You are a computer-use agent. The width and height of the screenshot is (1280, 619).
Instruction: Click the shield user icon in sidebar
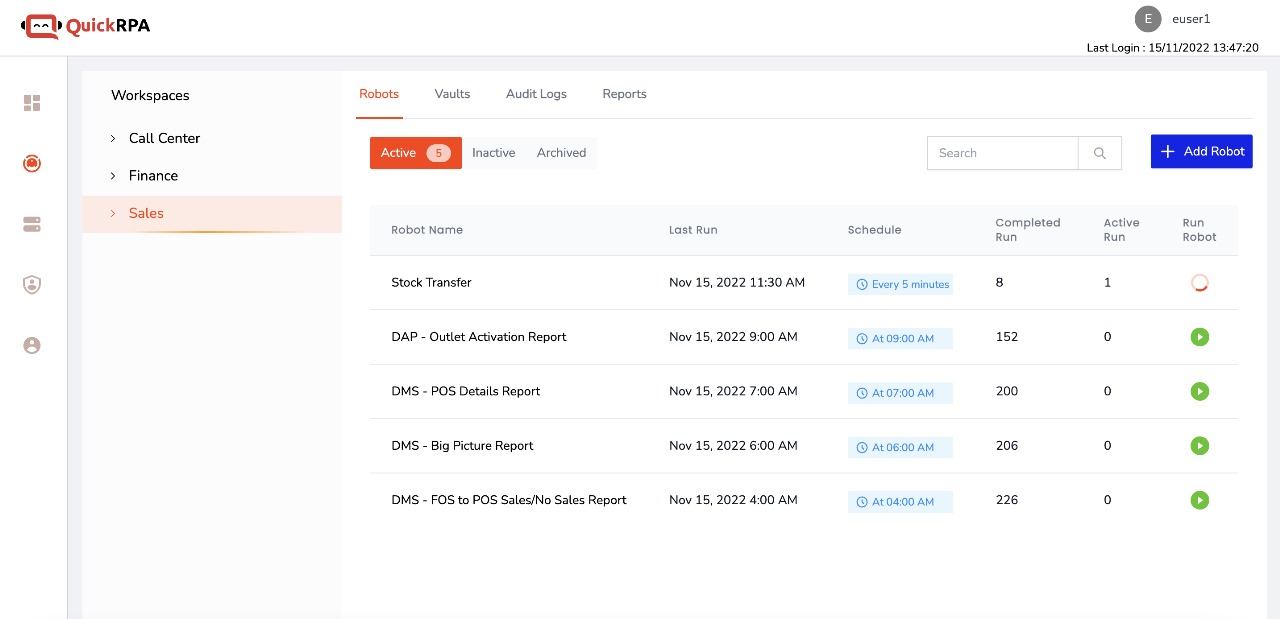(x=32, y=285)
